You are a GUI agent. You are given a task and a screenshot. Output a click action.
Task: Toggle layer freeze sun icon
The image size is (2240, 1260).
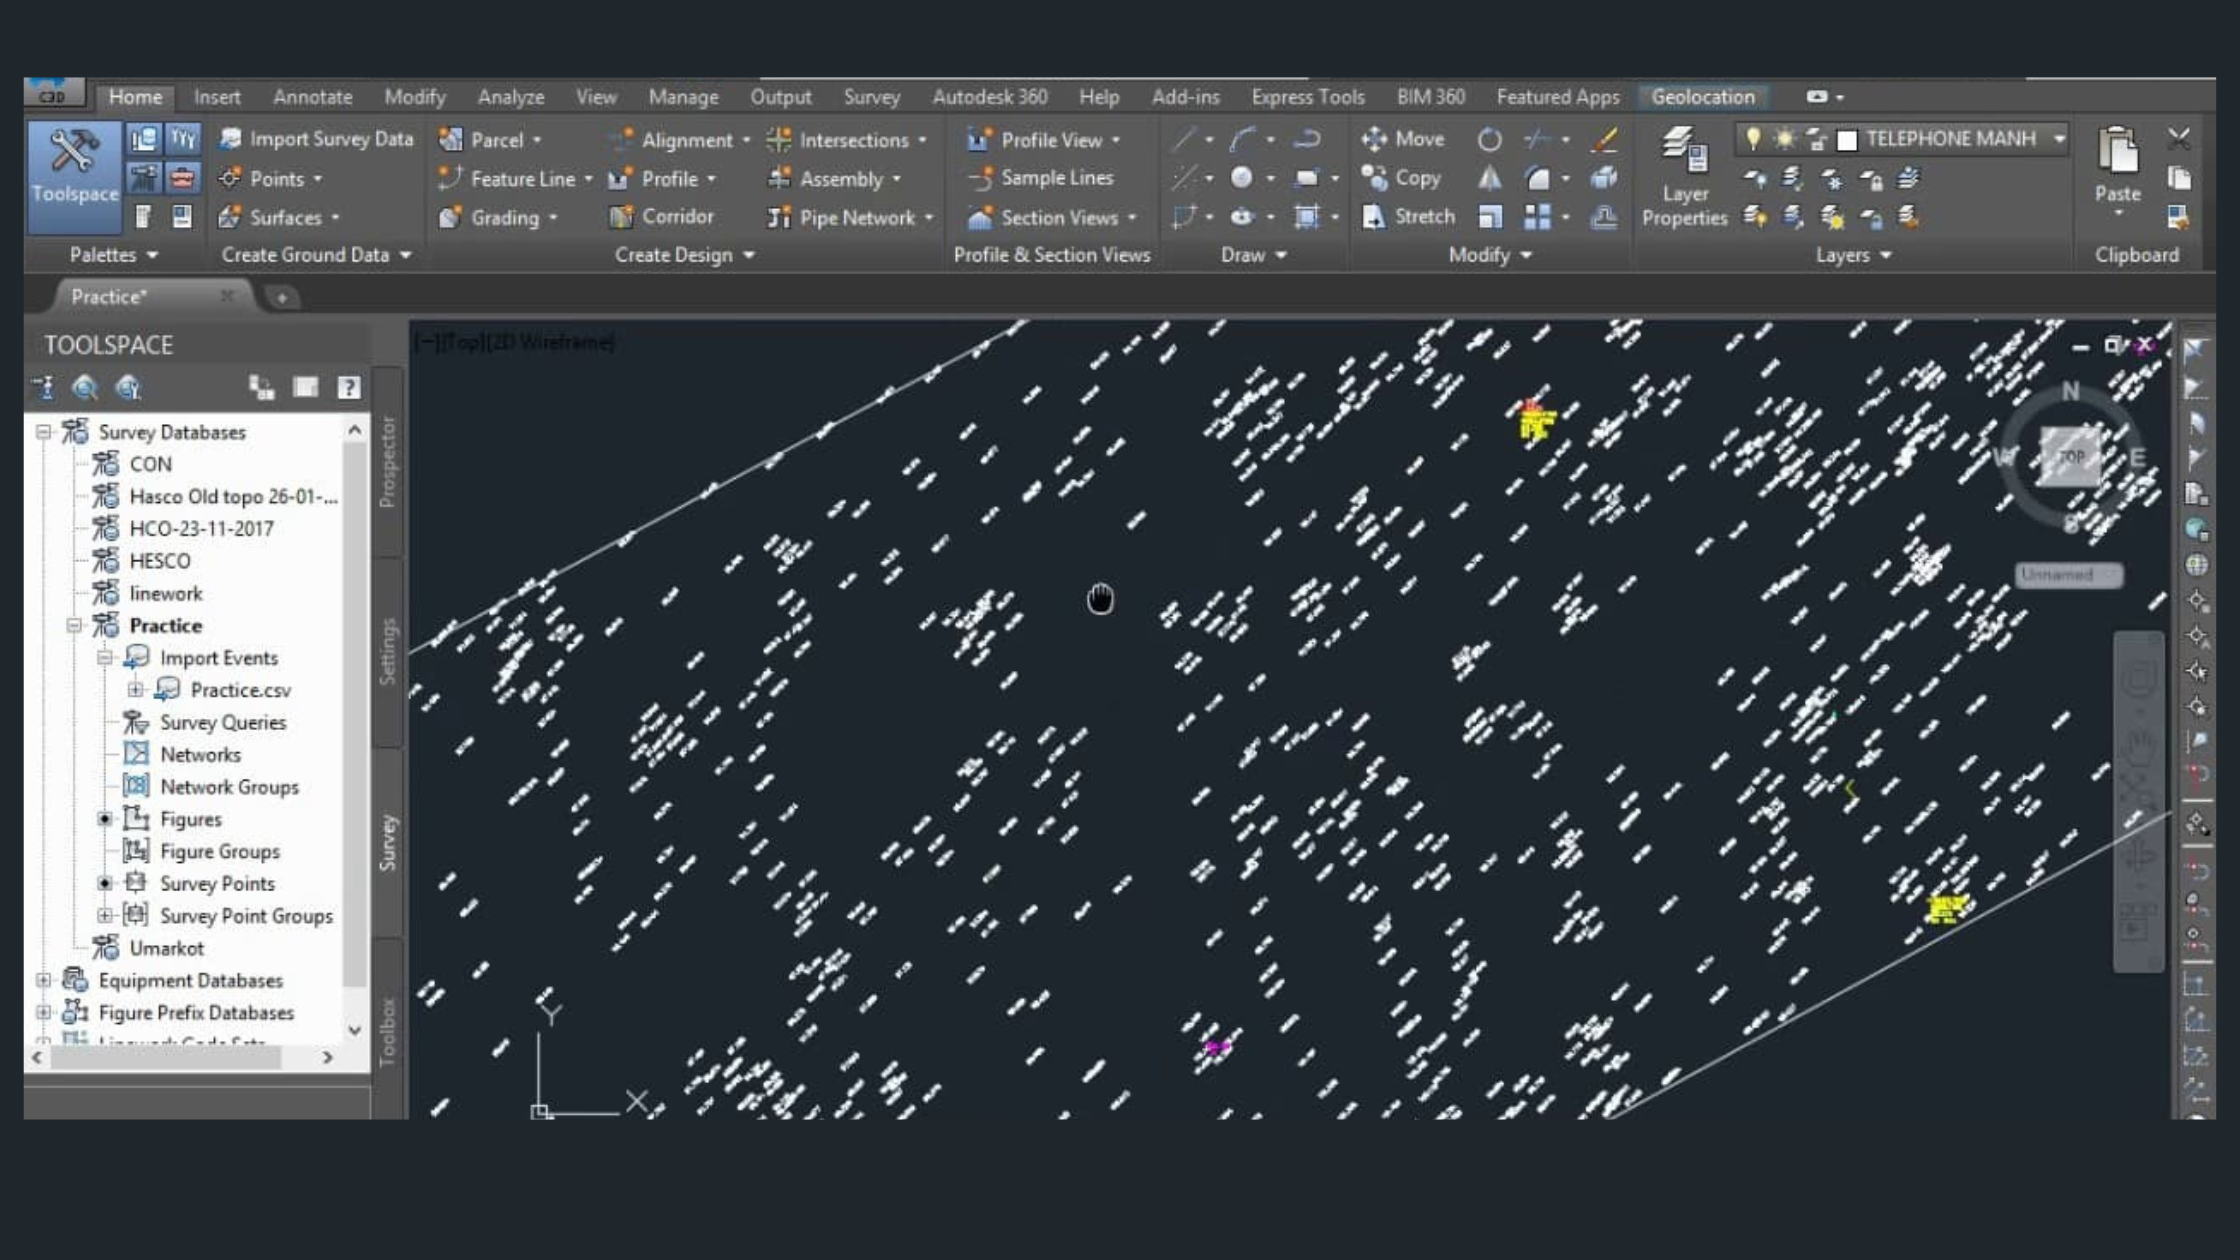click(1784, 139)
